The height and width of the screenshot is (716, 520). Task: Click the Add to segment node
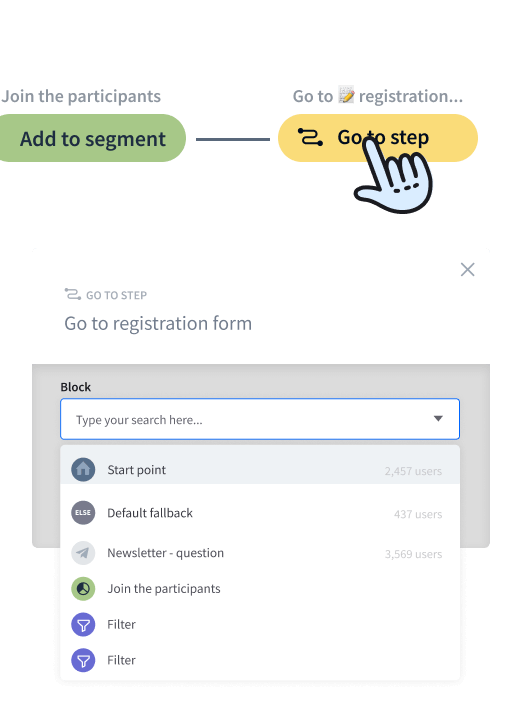92,138
